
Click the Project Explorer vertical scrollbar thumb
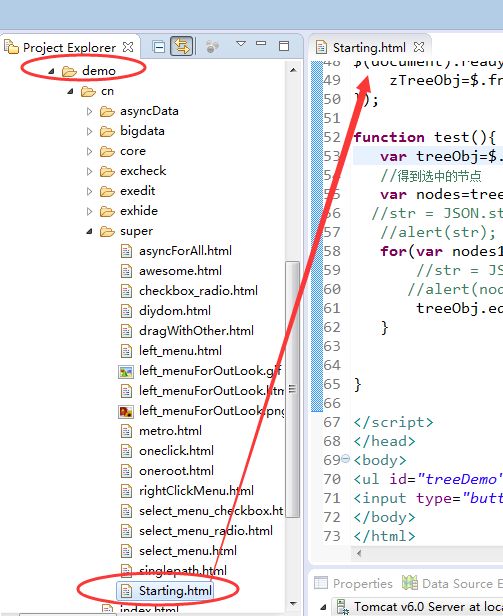coord(292,389)
